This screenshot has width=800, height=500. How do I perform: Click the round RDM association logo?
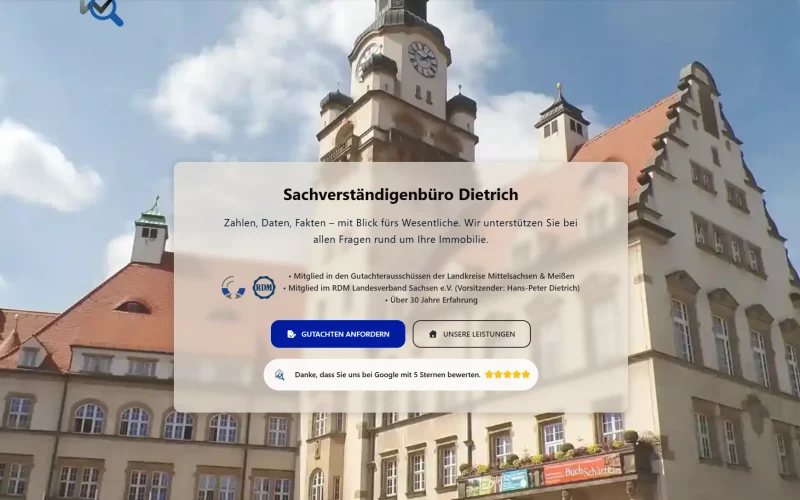coord(264,287)
